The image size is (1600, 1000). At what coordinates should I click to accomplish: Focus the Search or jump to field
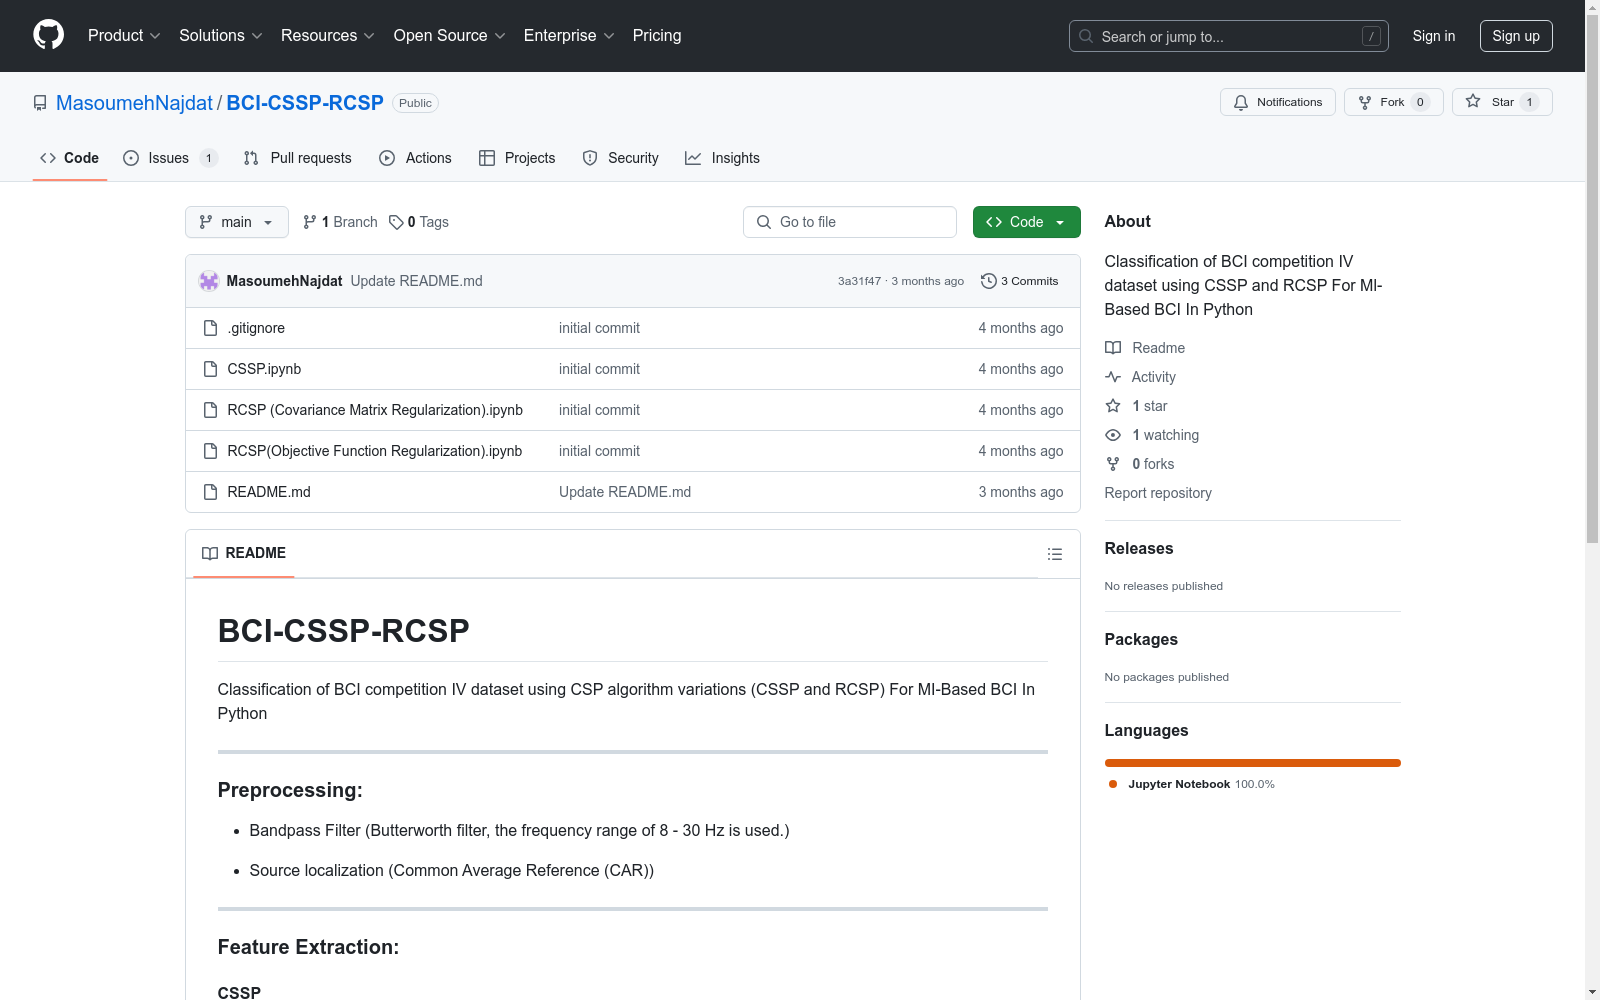(1228, 36)
